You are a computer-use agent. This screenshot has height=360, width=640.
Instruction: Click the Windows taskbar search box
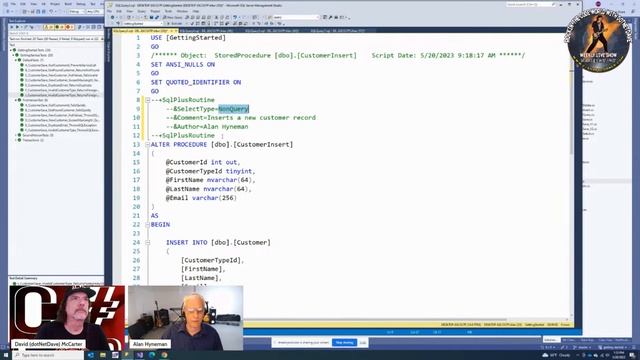click(48, 356)
